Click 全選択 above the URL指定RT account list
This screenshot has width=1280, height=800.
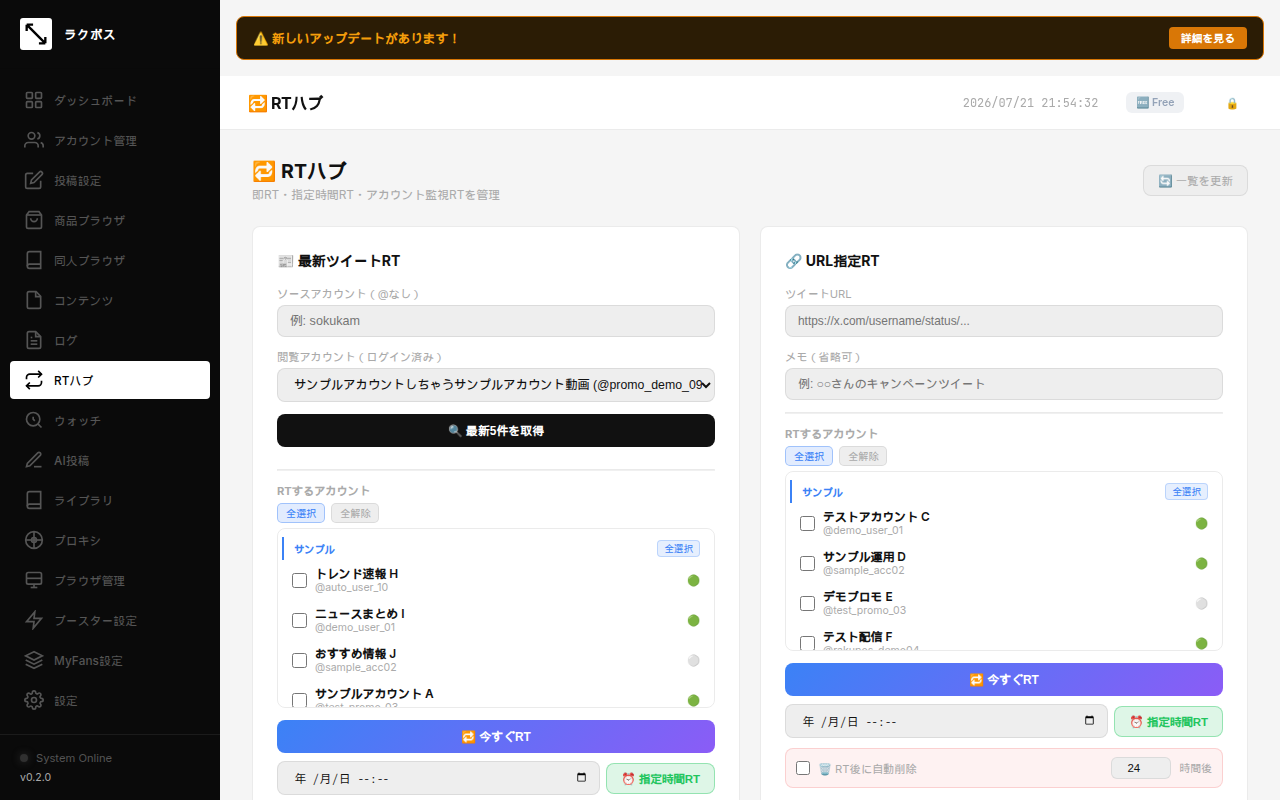point(809,456)
